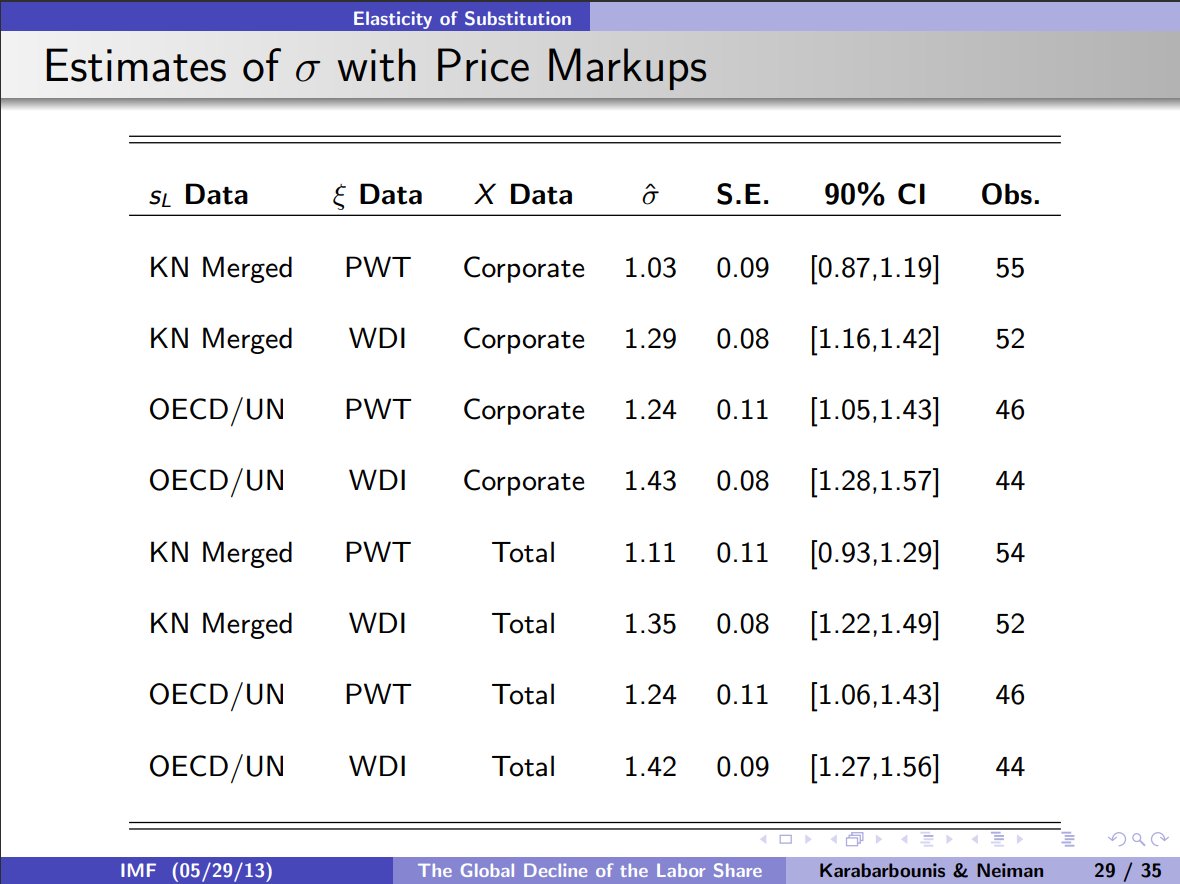The width and height of the screenshot is (1180, 884).
Task: Select the S.E. column header
Action: [743, 195]
